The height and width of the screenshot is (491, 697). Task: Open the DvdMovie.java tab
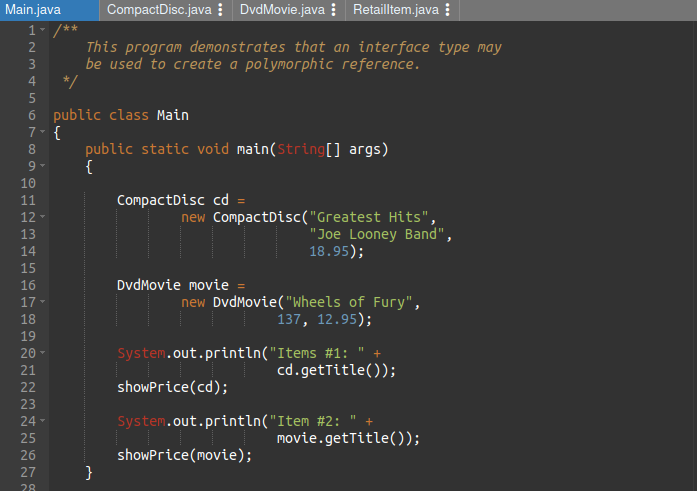[282, 10]
